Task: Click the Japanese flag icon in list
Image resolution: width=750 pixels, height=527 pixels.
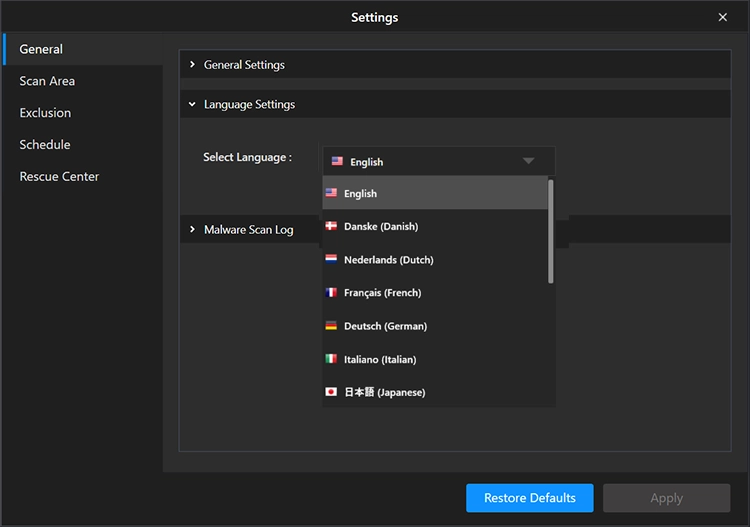Action: click(x=331, y=392)
